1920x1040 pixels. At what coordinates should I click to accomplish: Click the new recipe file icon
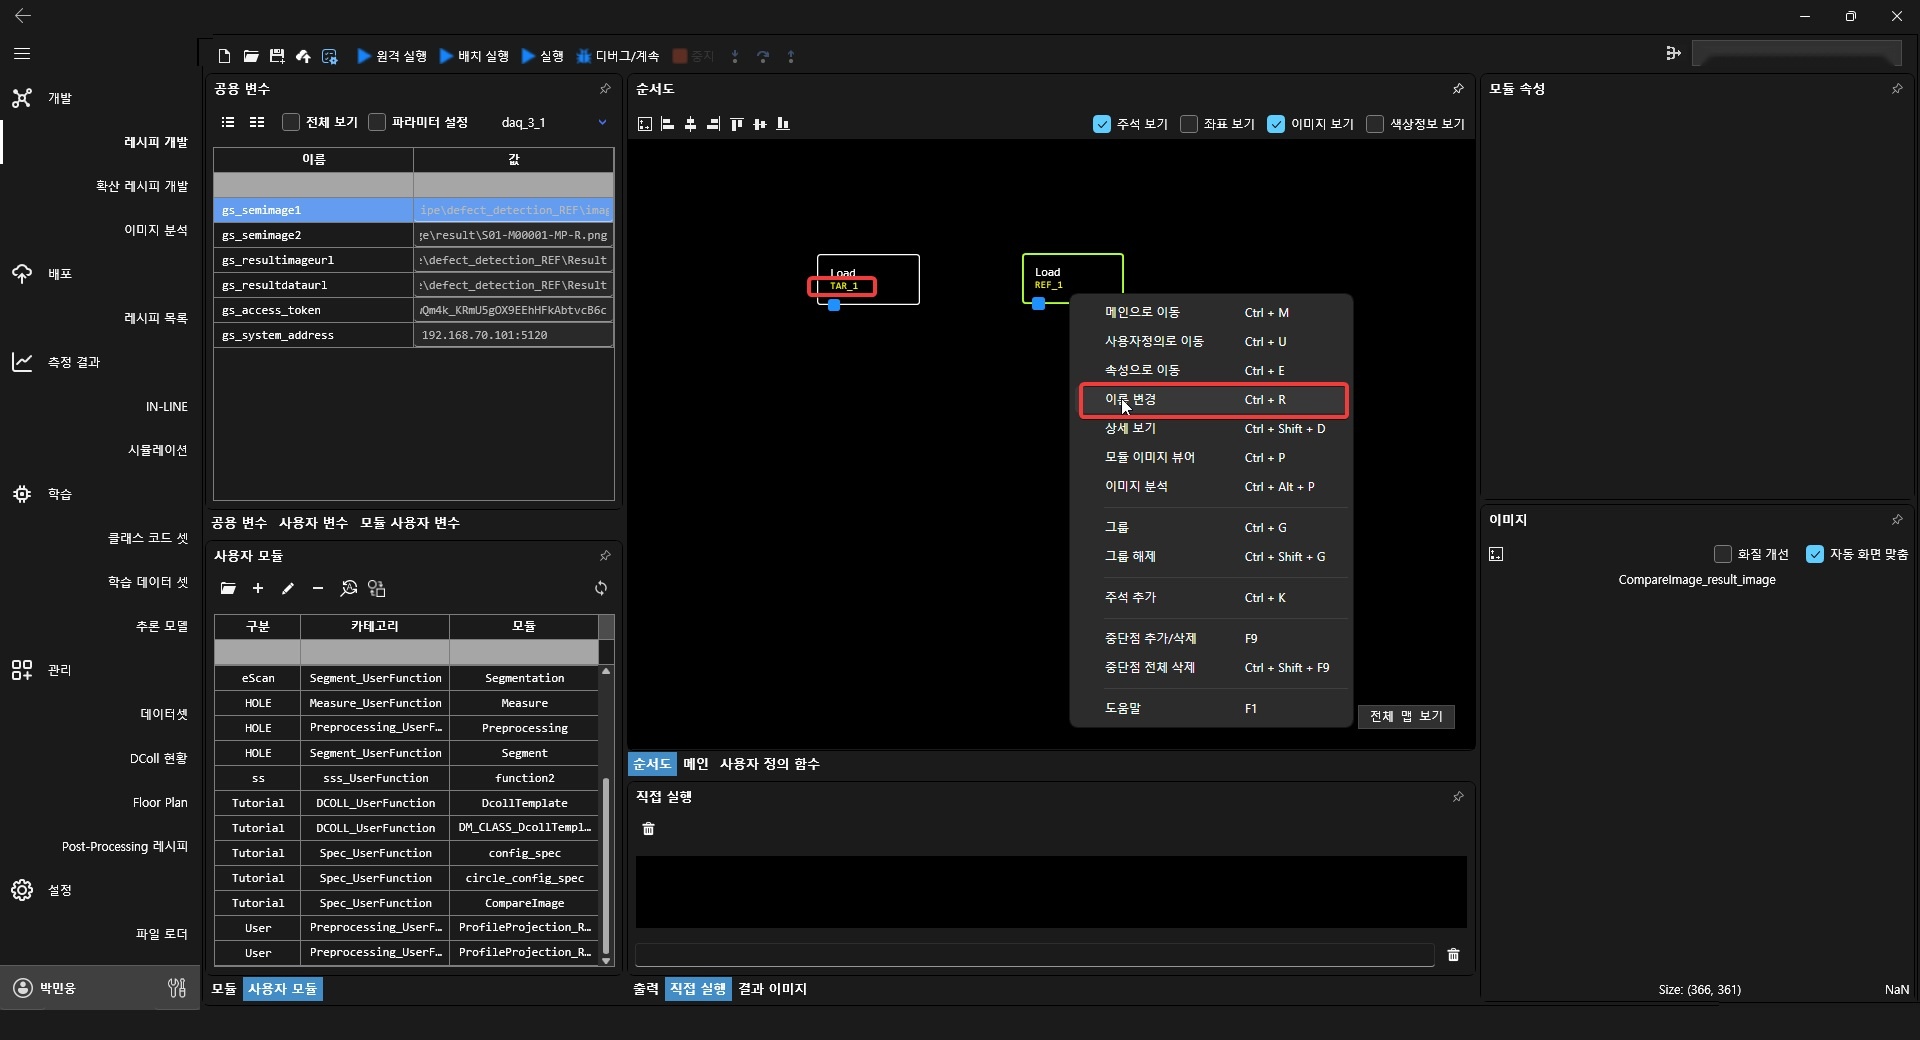coord(224,56)
